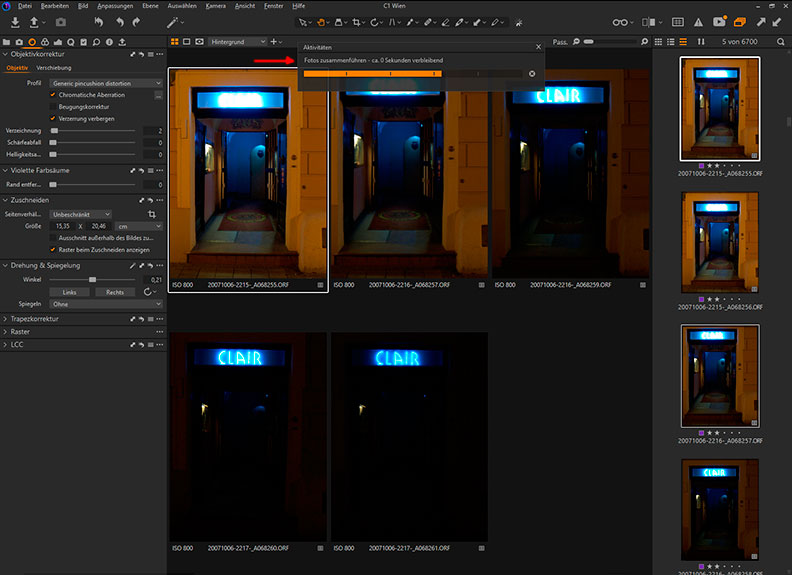Toggle the Grid overlay icon

(x=678, y=22)
